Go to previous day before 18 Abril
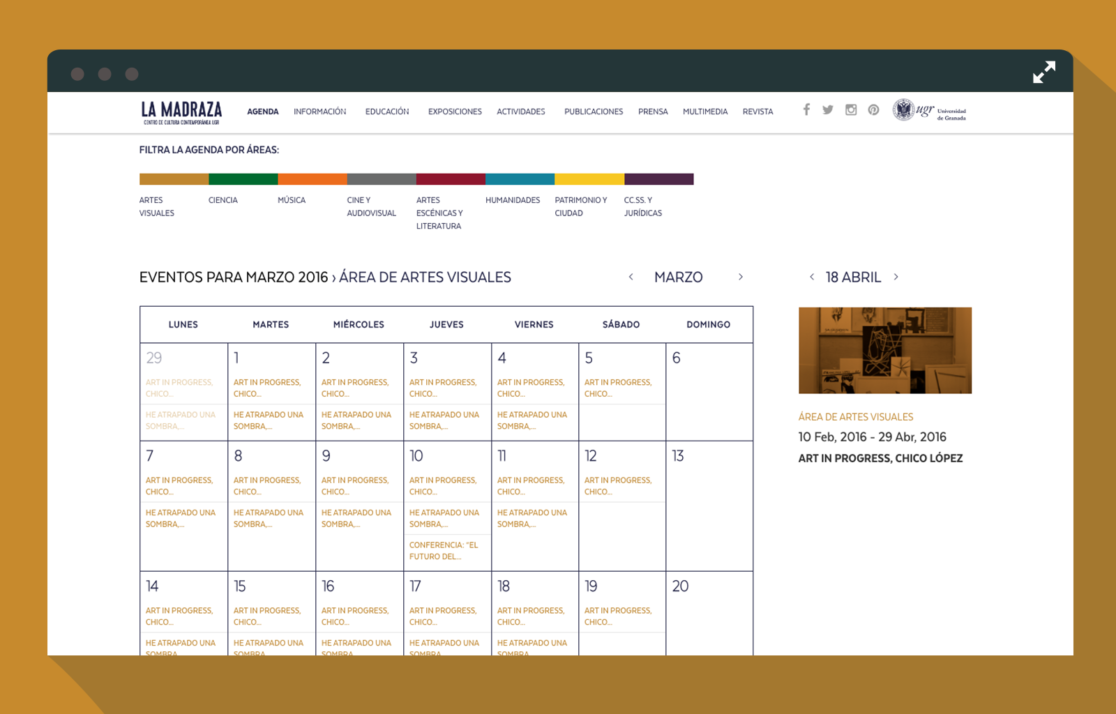Viewport: 1116px width, 714px height. [x=812, y=277]
